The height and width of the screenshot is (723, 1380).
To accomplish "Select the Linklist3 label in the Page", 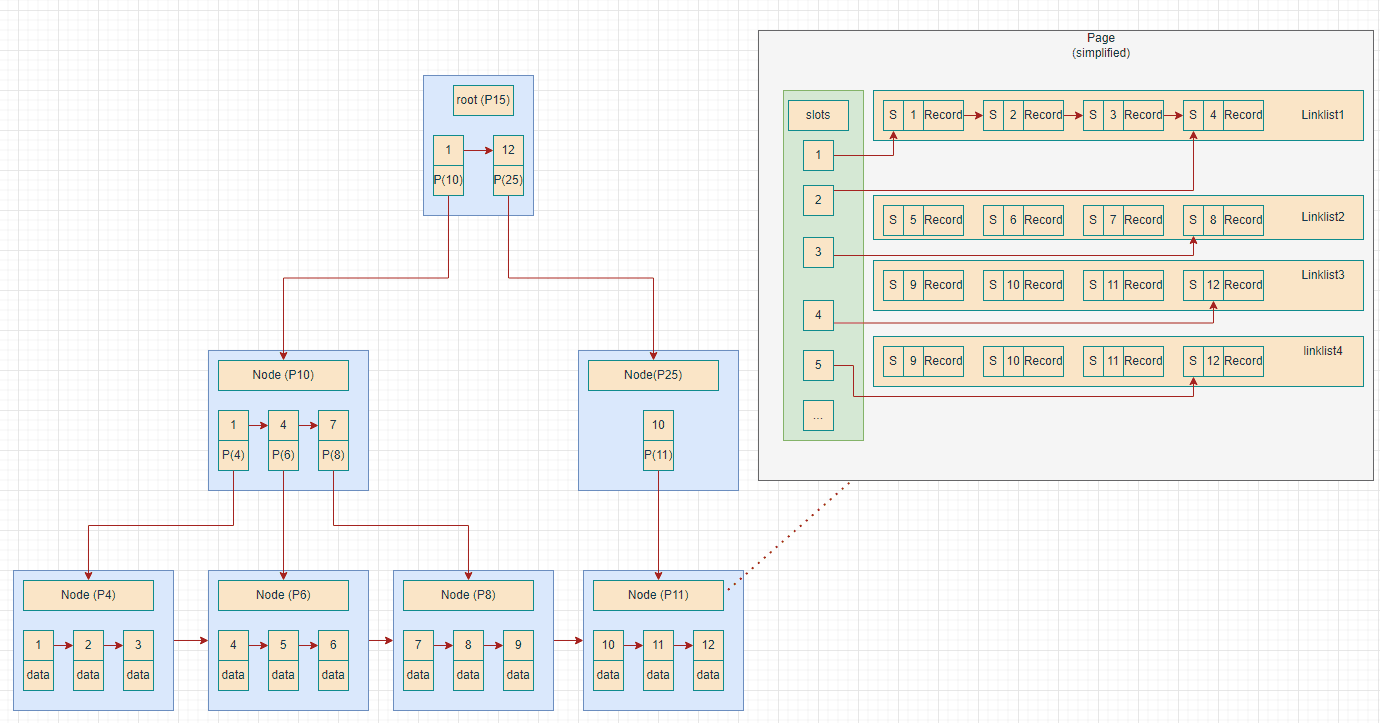I will 1322,274.
